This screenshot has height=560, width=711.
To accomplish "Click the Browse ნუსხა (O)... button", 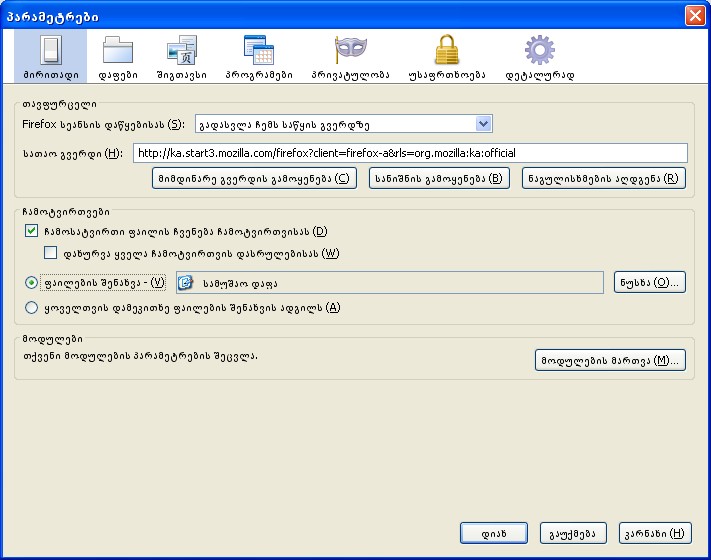I will 650,282.
